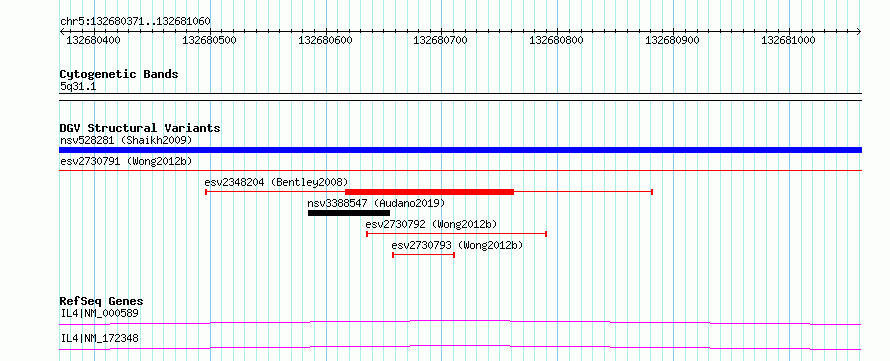
Task: Click the blue nsv528281 variant bar
Action: coord(461,150)
